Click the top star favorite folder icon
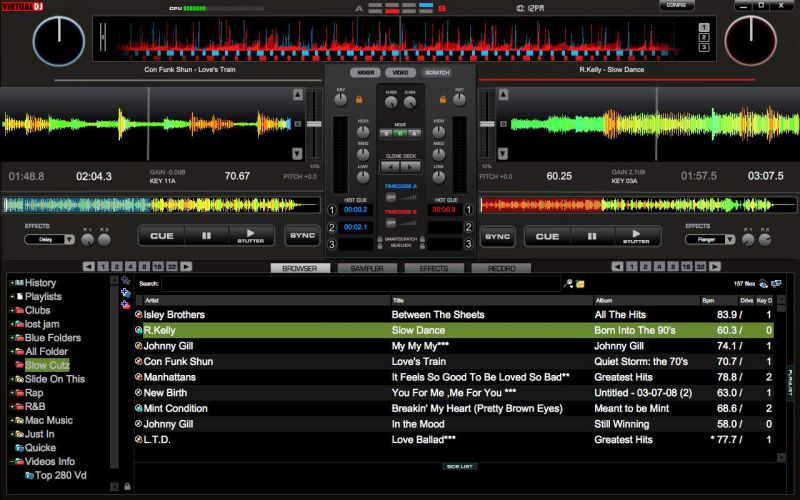The image size is (800, 500). click(126, 280)
